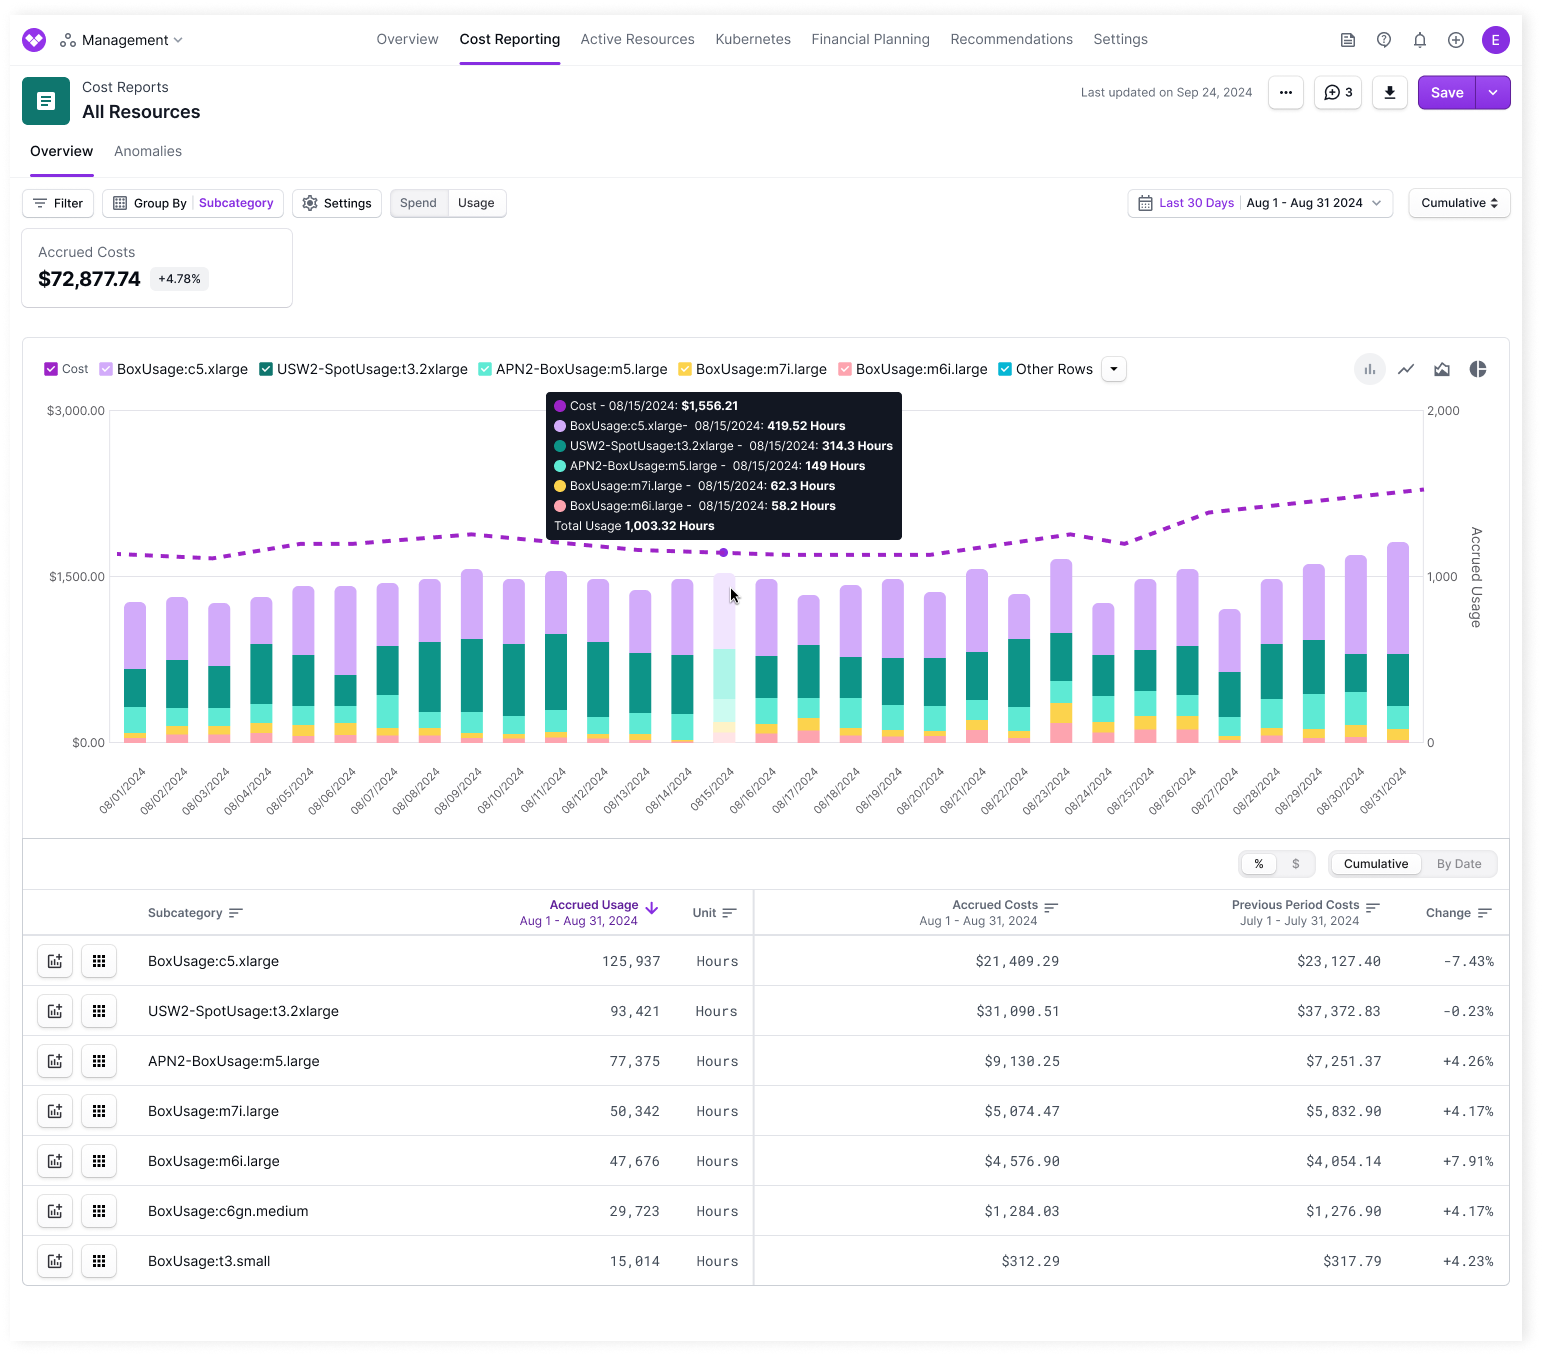This screenshot has width=1542, height=1356.
Task: Toggle BoxUsage:m6i.large legend checkbox
Action: [x=845, y=369]
